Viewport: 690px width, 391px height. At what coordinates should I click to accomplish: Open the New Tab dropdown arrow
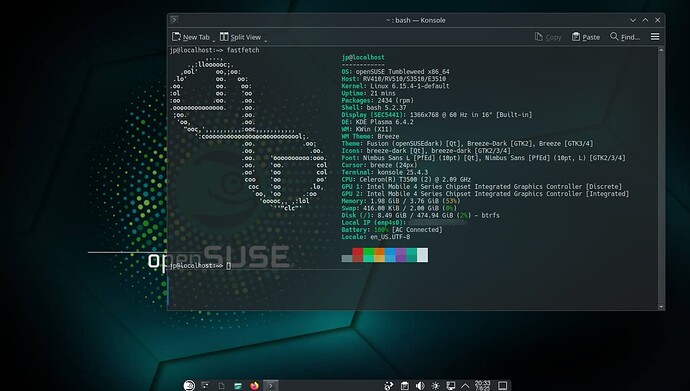pos(214,41)
